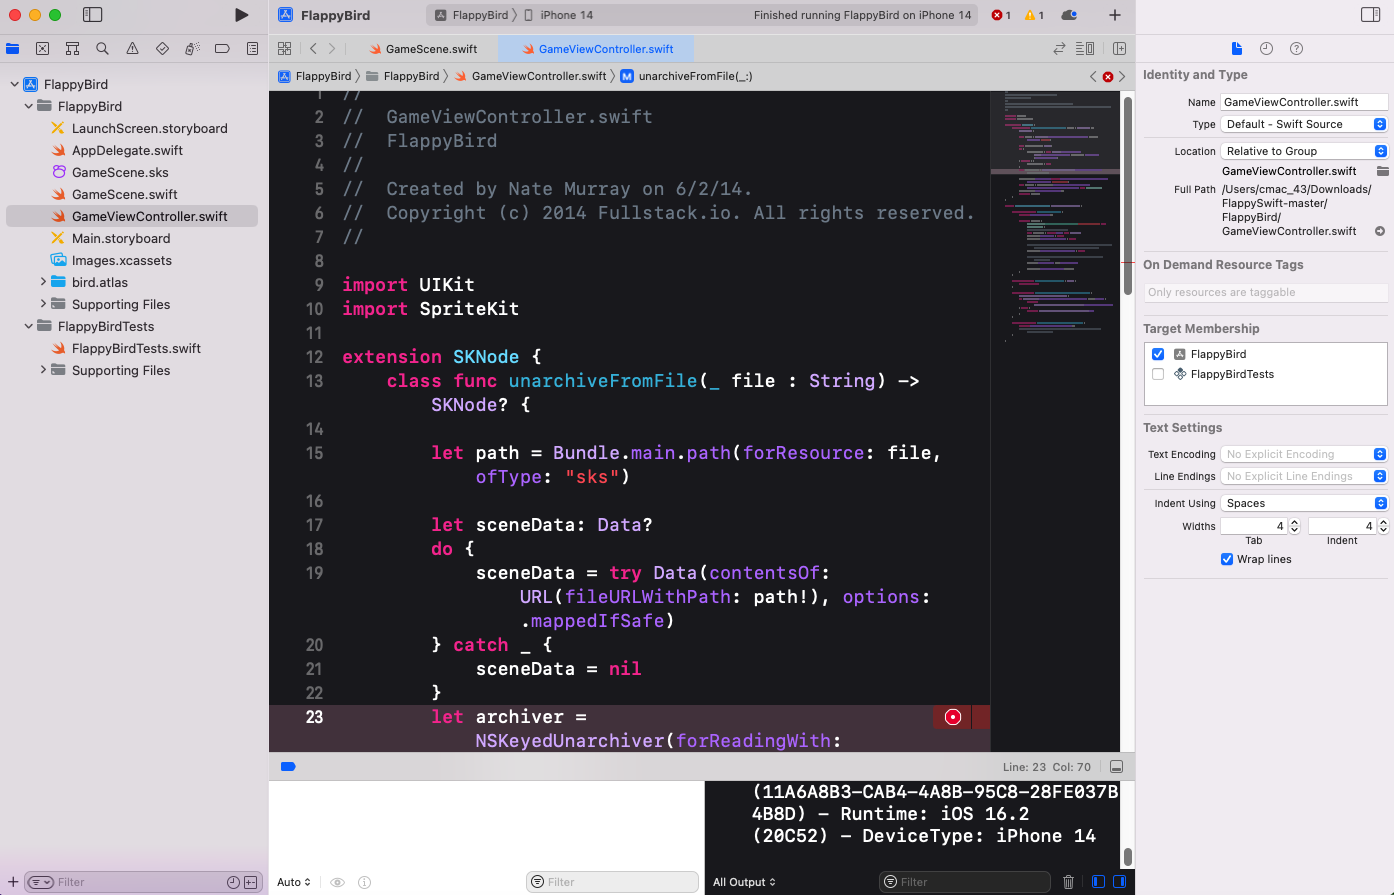The width and height of the screenshot is (1394, 895).
Task: Toggle breakpoints activation blue tag
Action: click(288, 766)
